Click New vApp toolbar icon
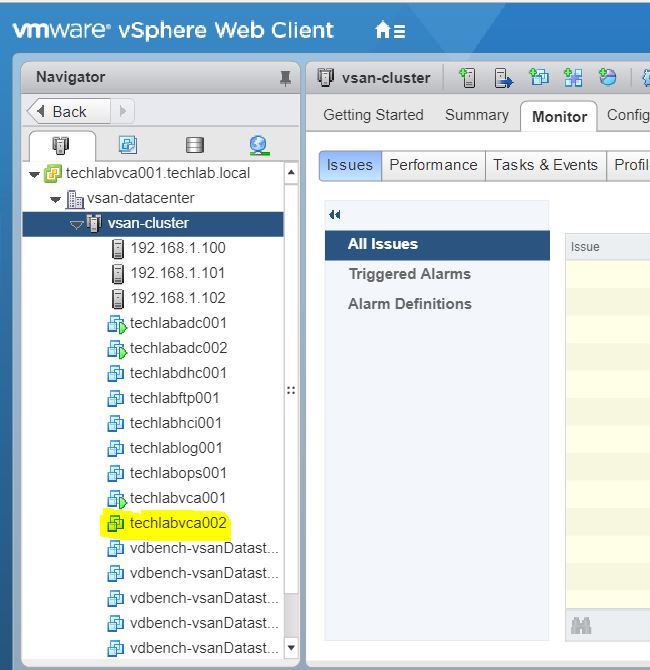This screenshot has height=670, width=650. 573,77
